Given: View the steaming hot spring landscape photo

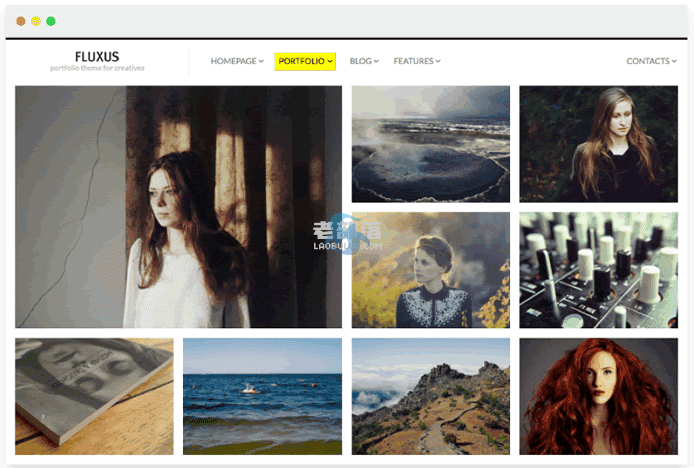Looking at the screenshot, I should coord(430,144).
